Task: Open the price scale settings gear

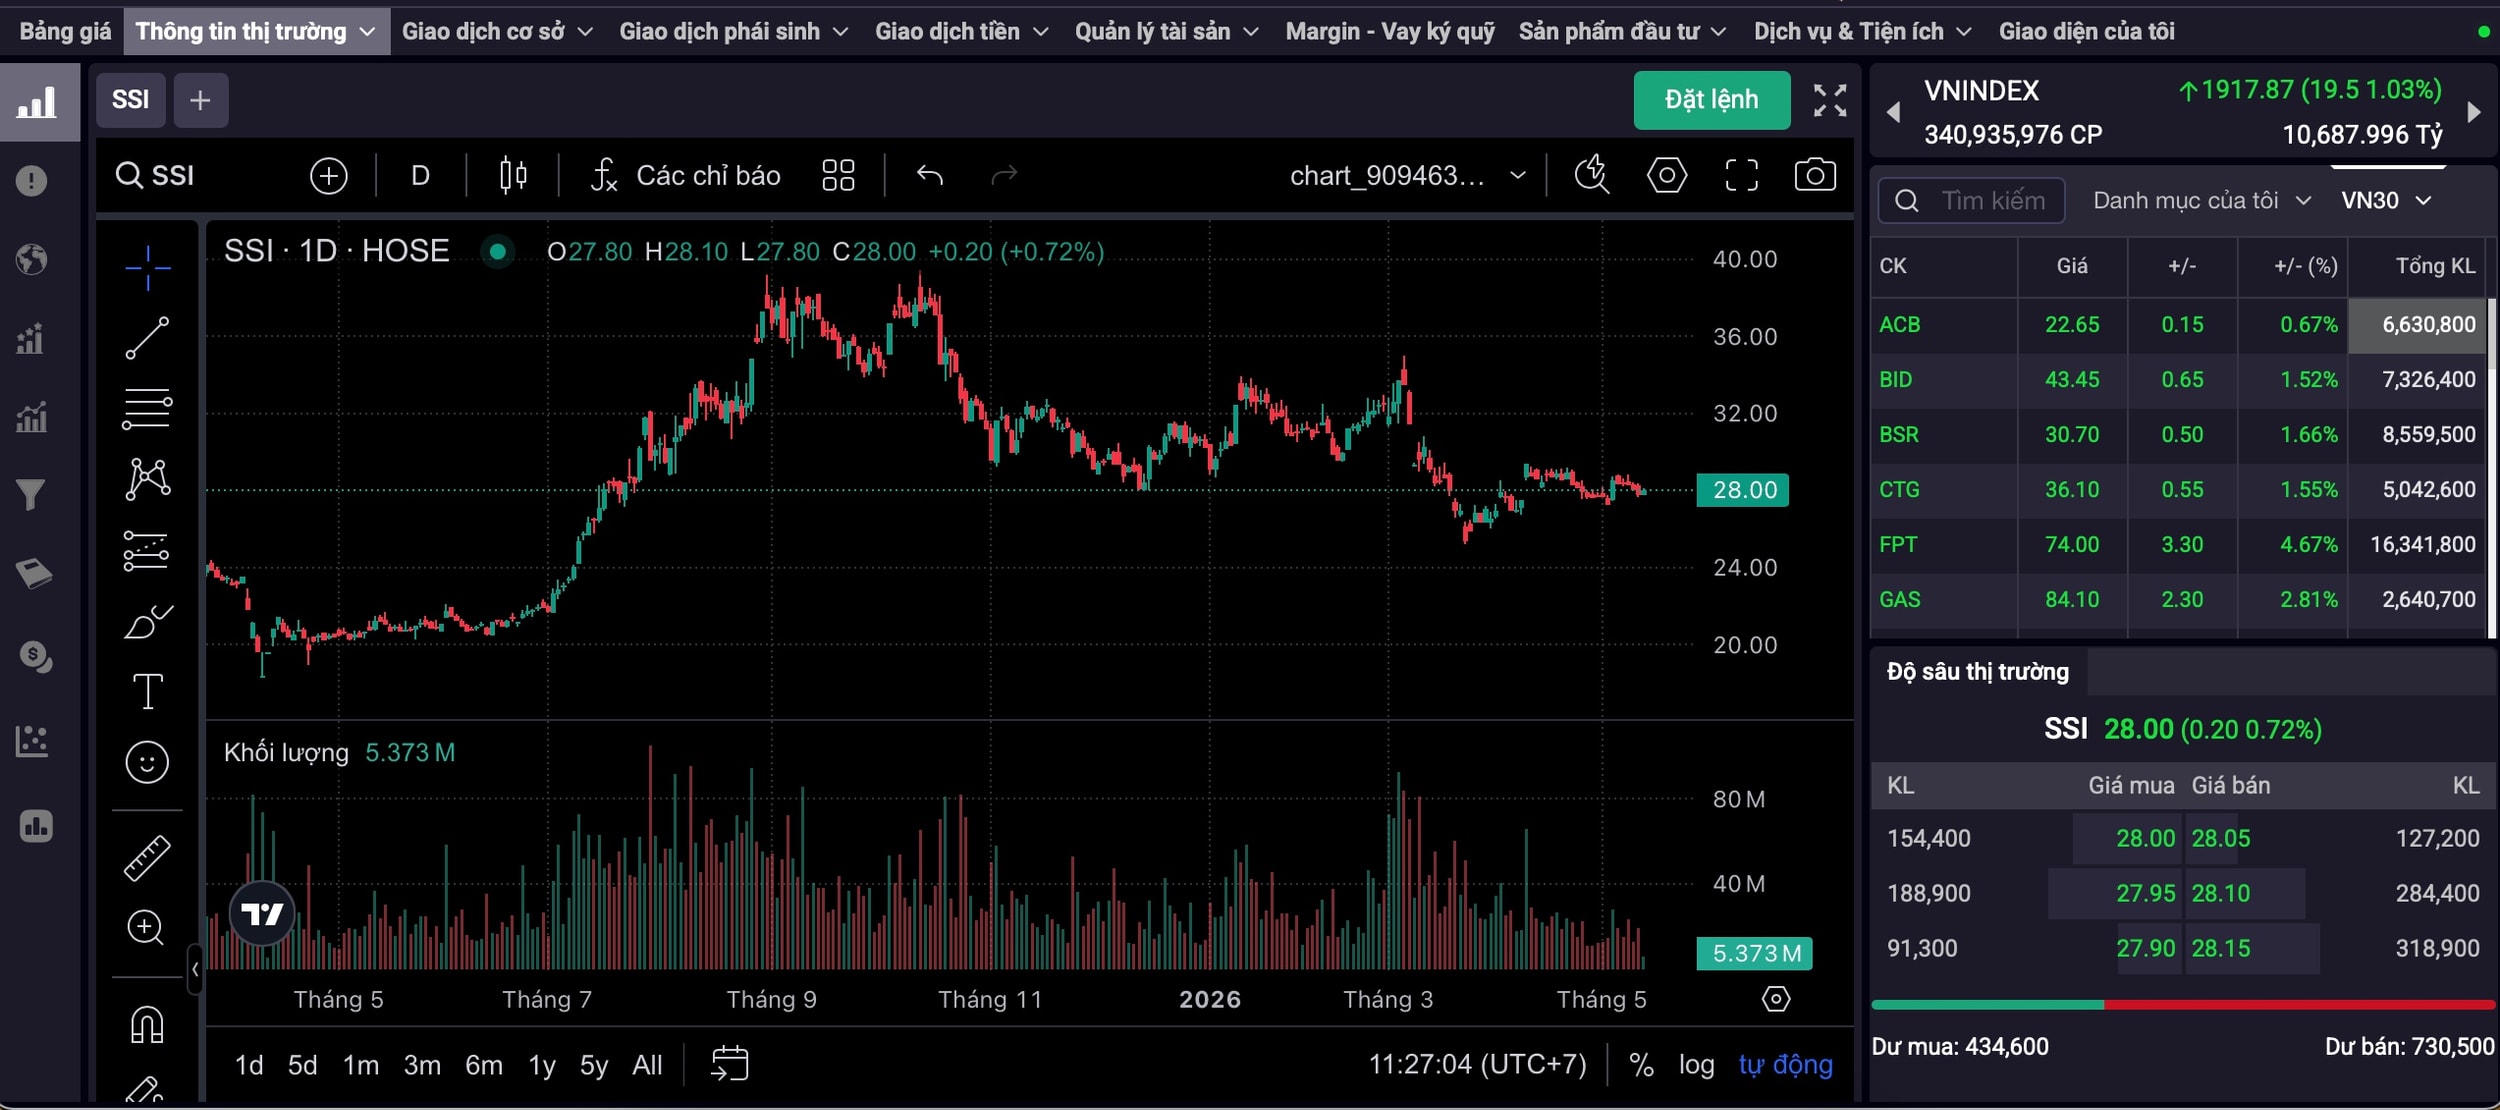Action: pyautogui.click(x=1776, y=999)
